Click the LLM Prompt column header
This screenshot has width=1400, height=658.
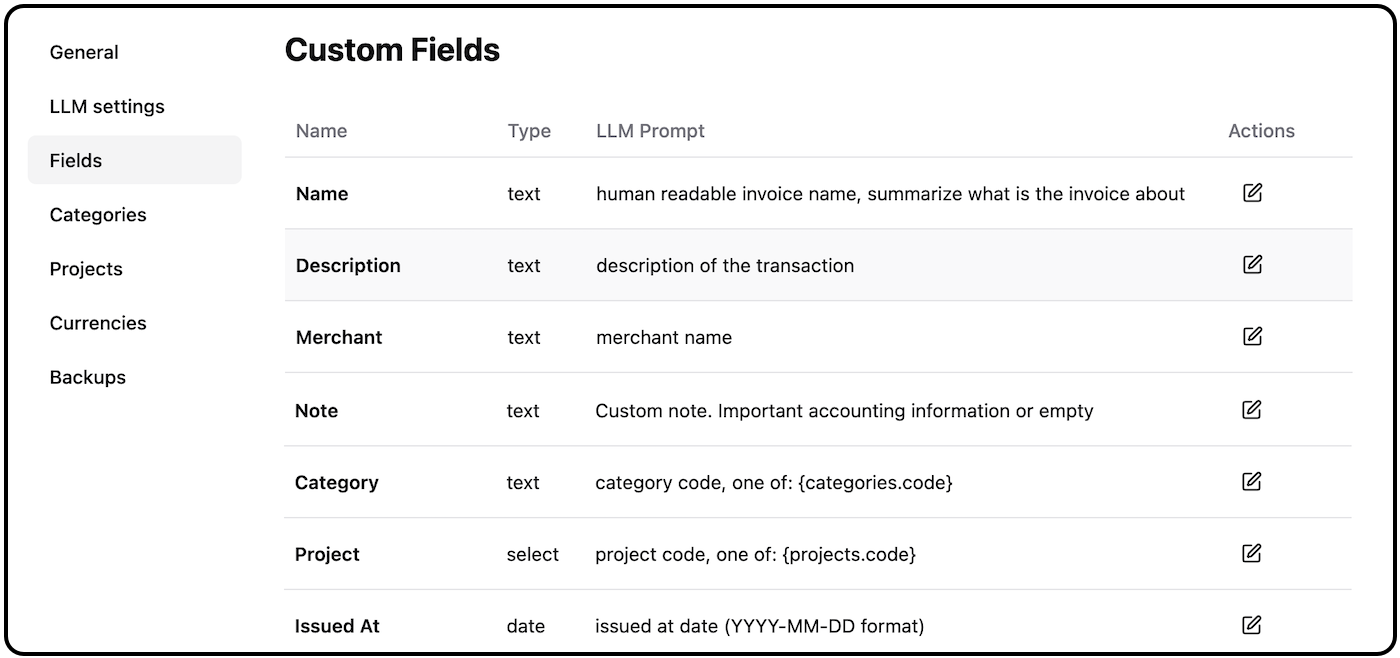650,131
